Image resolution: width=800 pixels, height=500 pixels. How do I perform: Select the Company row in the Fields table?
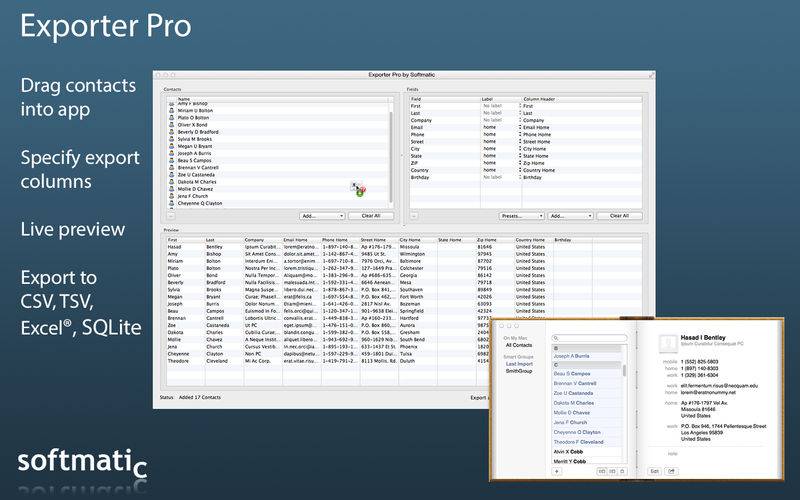526,120
